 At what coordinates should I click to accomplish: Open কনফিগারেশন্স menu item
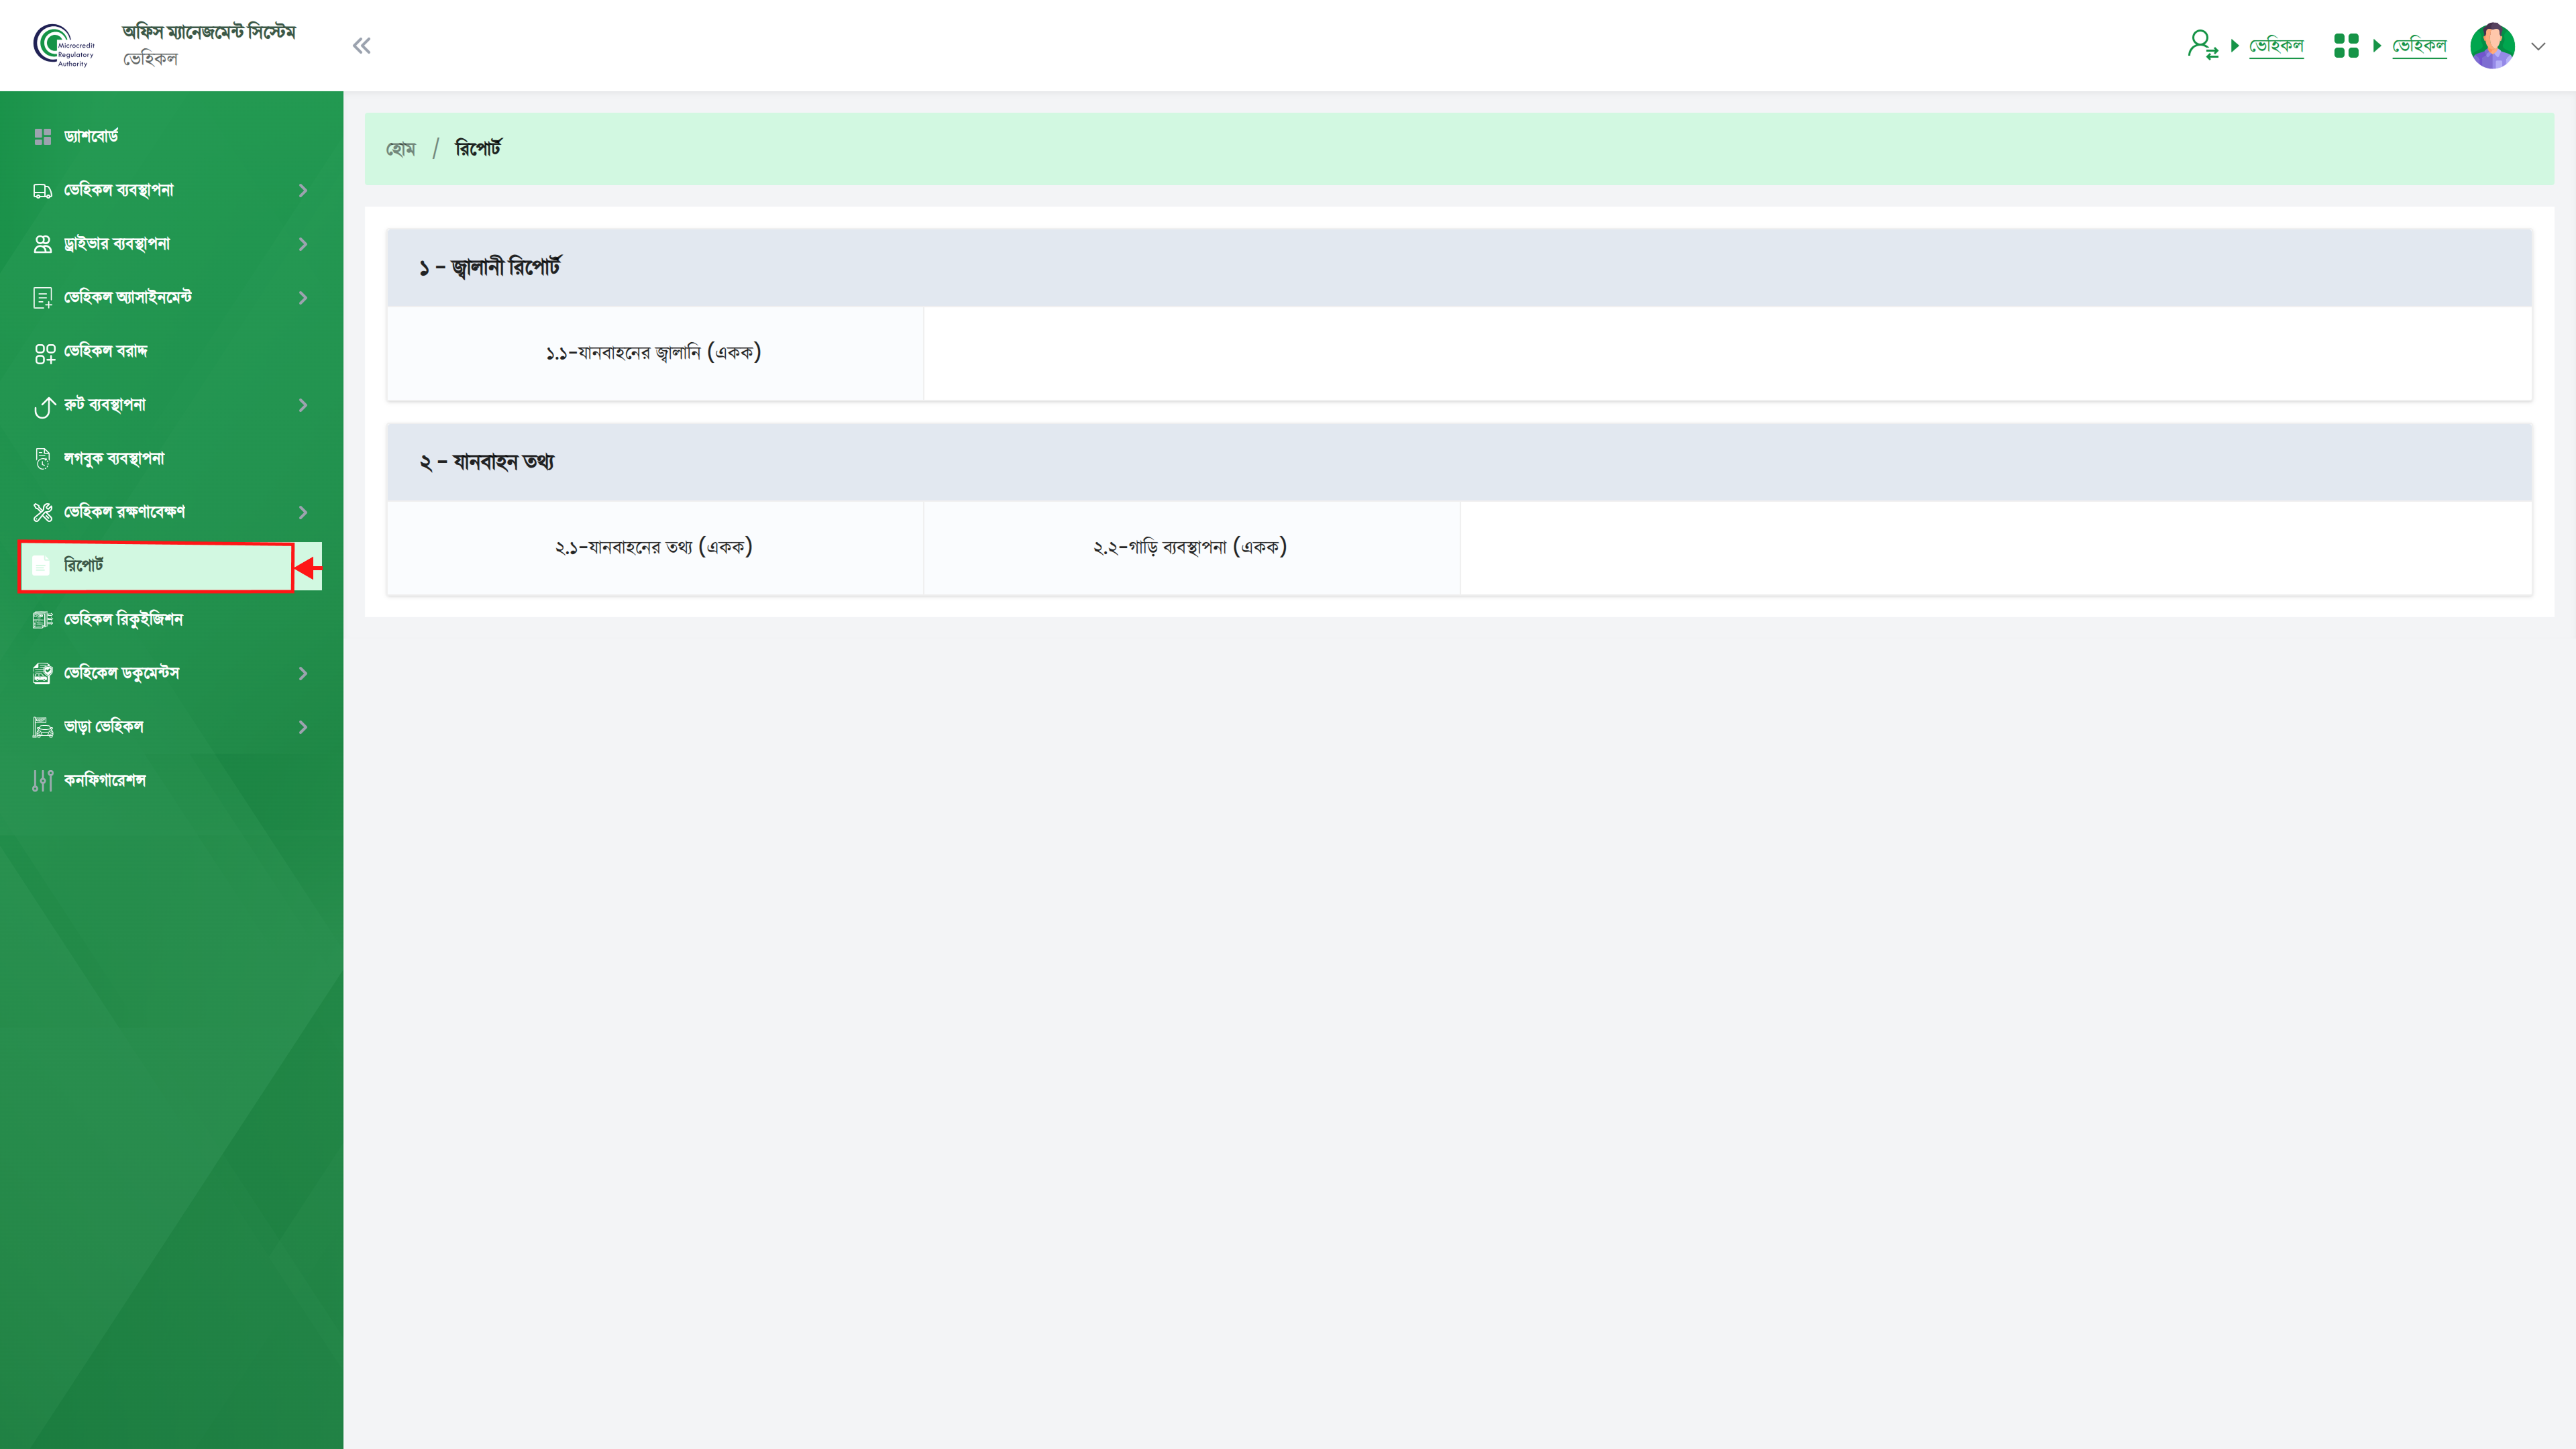(x=171, y=781)
